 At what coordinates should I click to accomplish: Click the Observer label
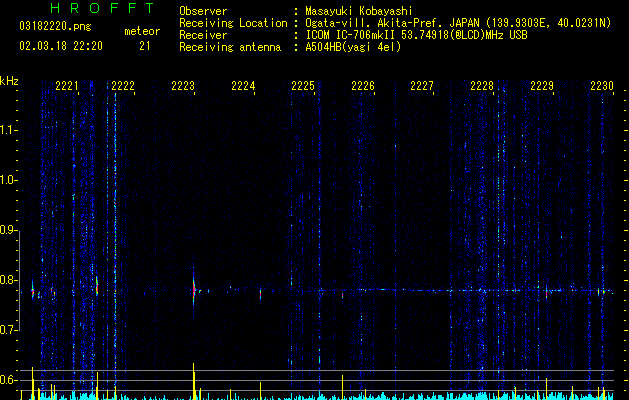click(x=203, y=11)
